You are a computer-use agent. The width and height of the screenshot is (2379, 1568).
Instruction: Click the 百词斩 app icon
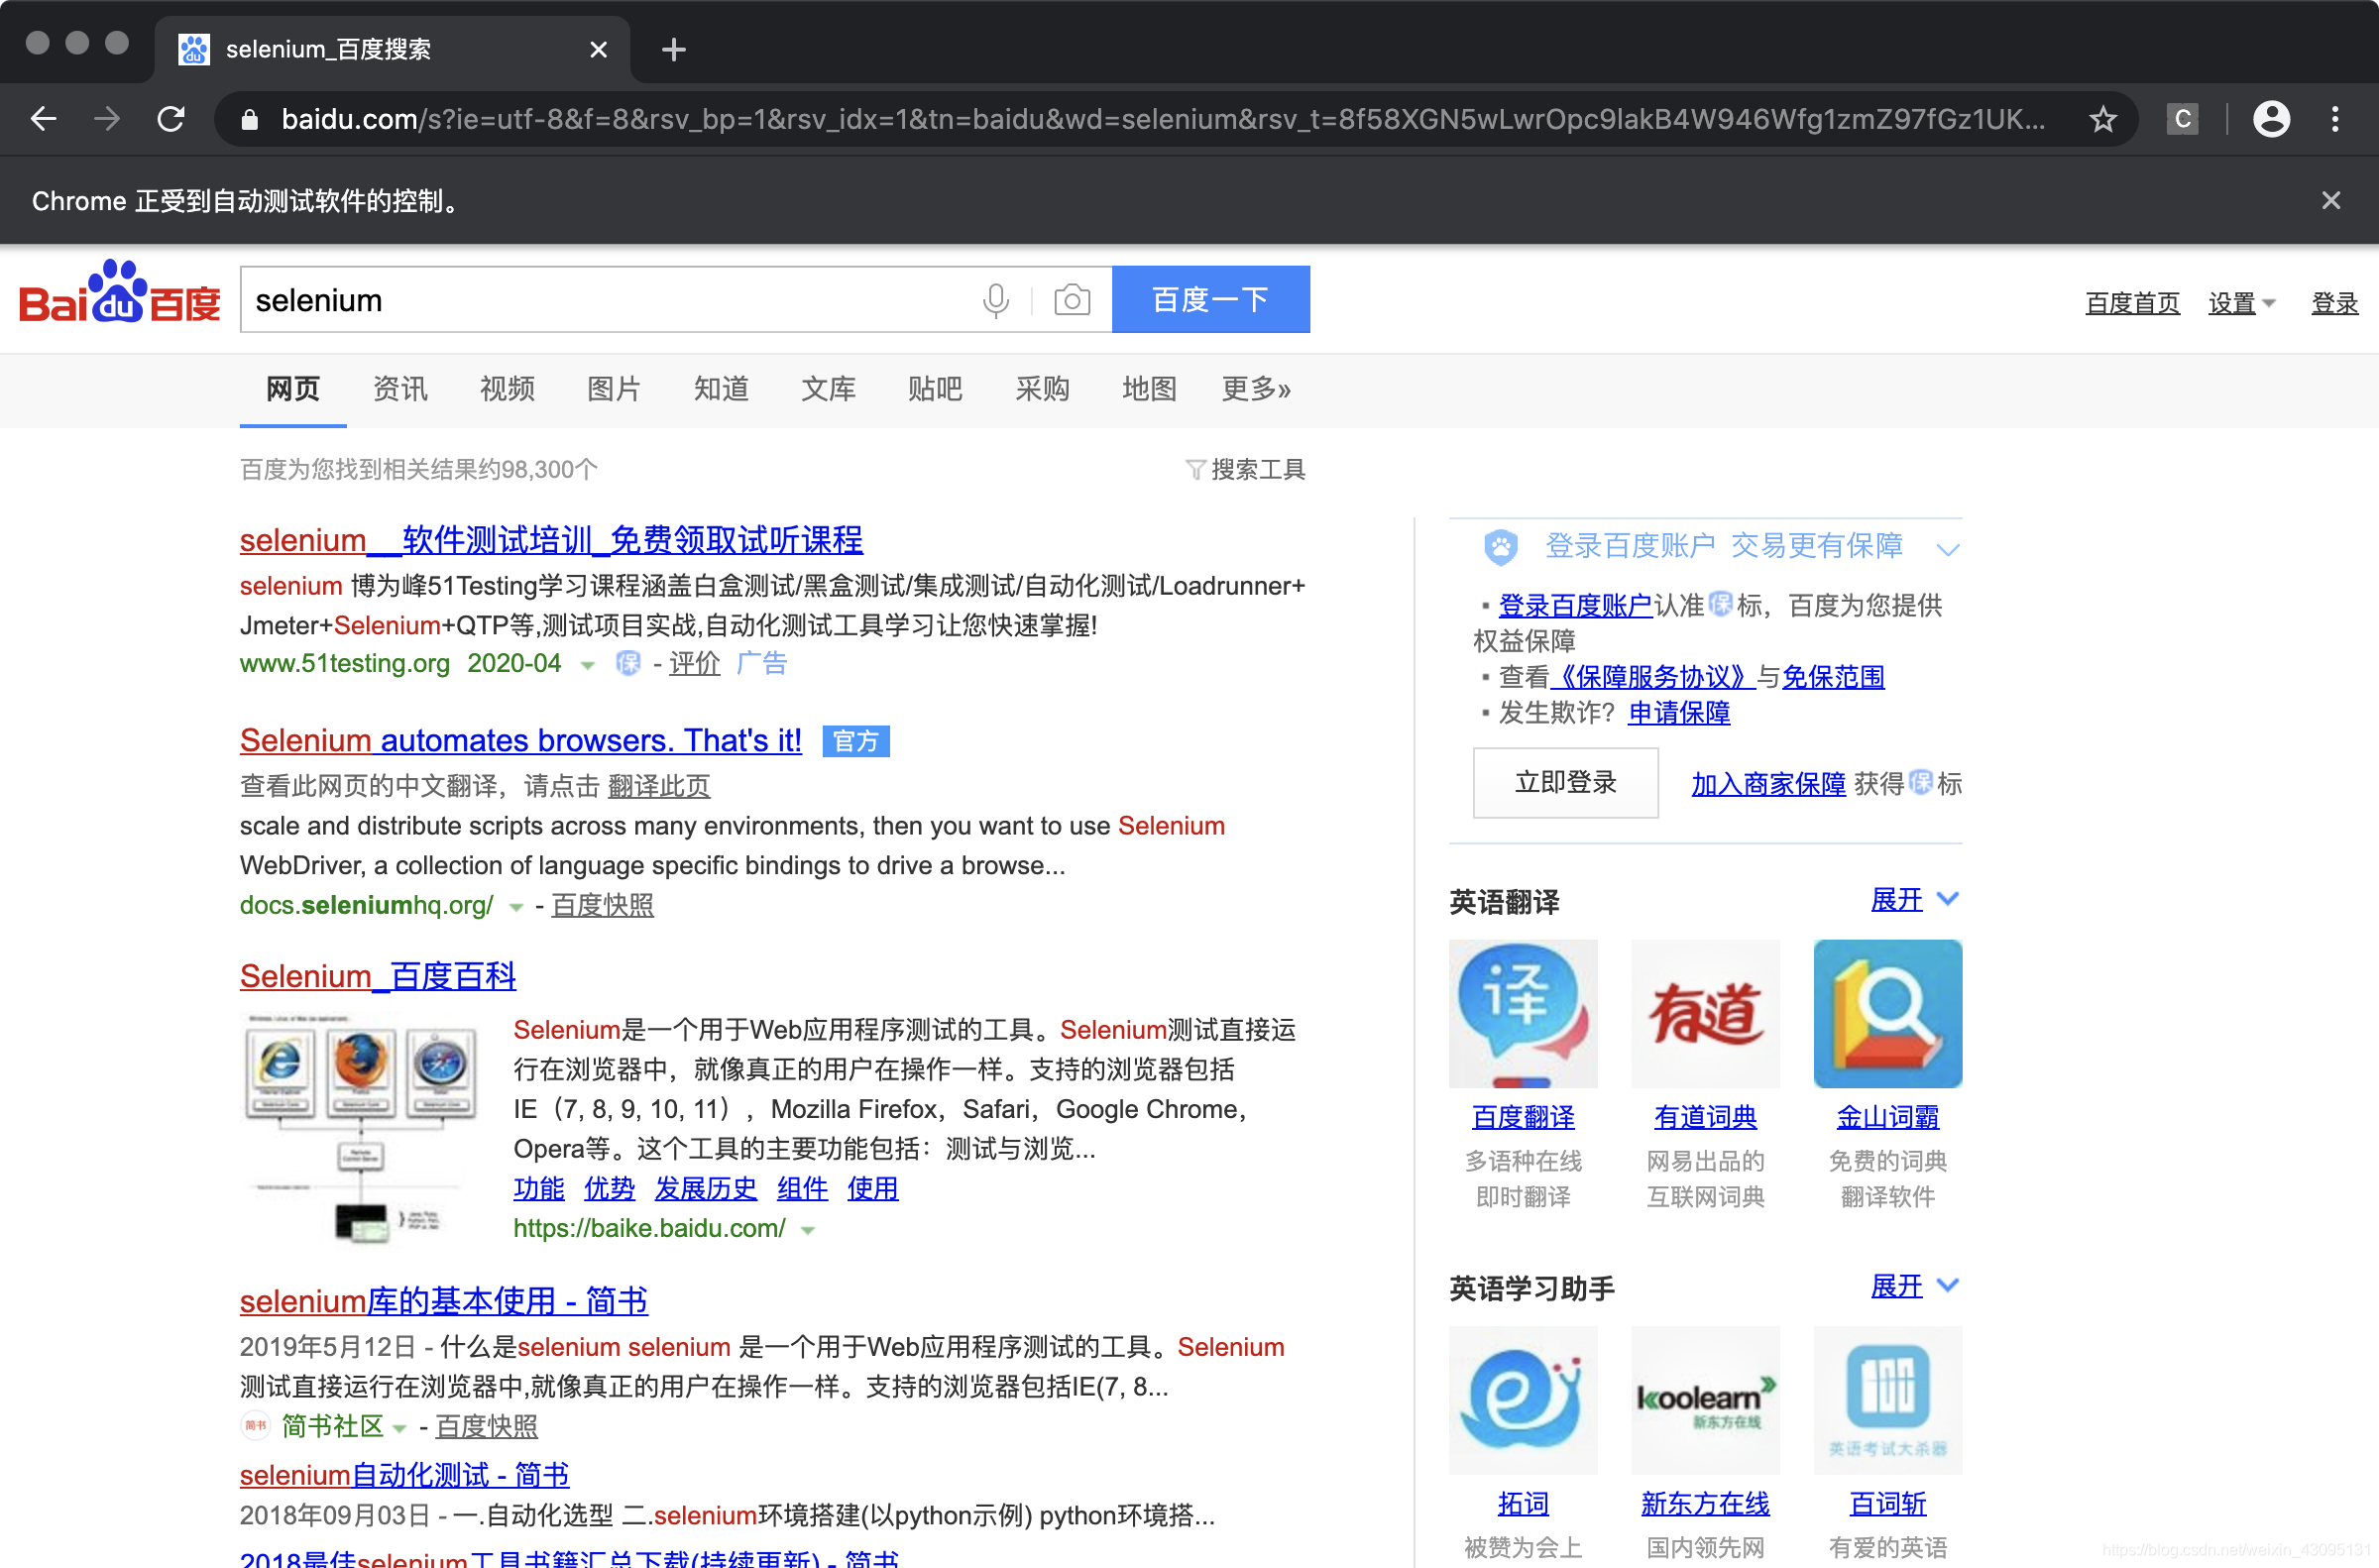point(1888,1400)
